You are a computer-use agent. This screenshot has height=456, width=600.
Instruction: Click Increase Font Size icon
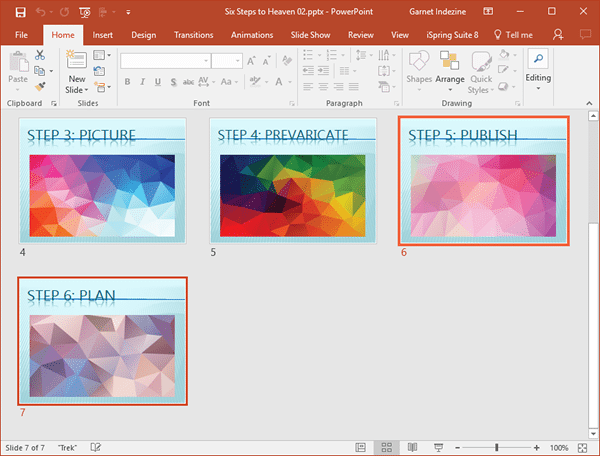tap(251, 60)
